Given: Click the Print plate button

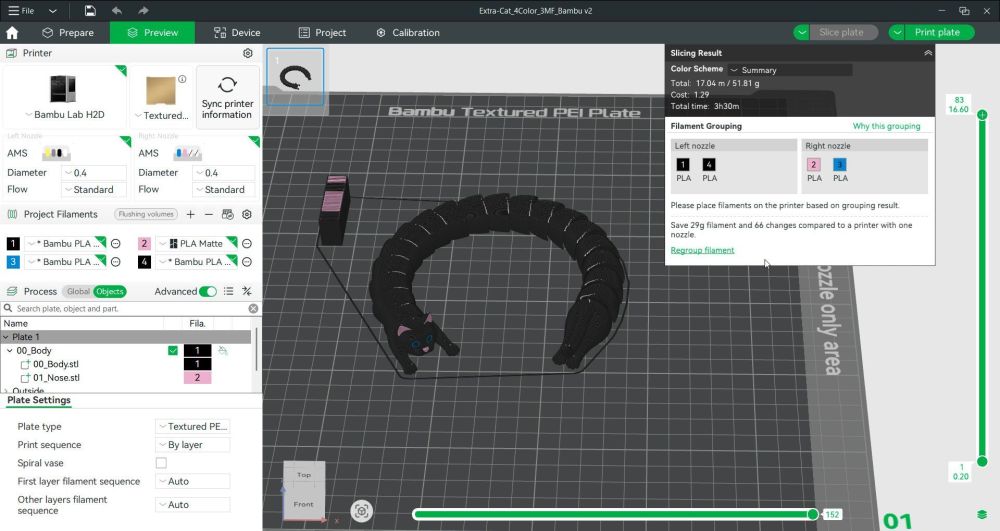Looking at the screenshot, I should (936, 32).
